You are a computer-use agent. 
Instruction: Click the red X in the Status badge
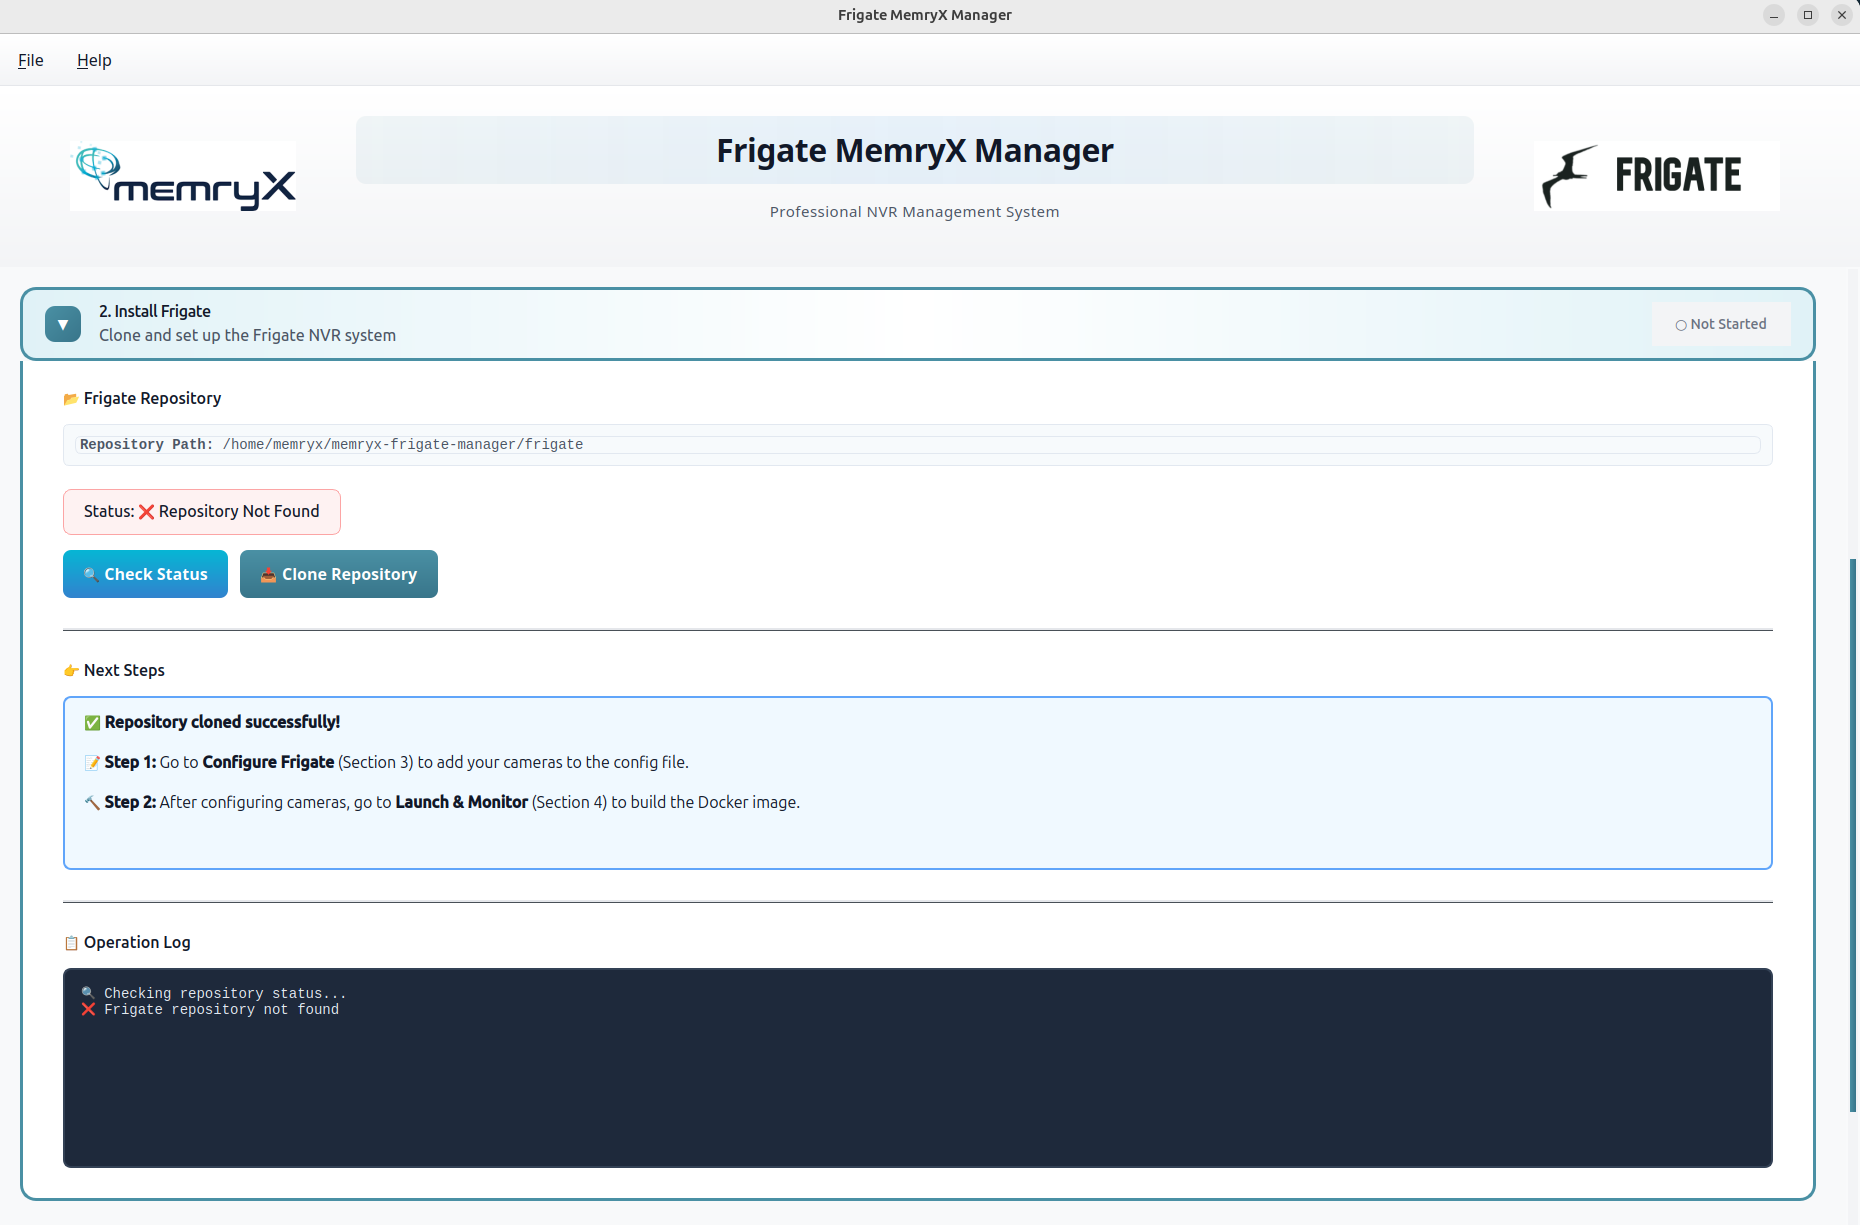pyautogui.click(x=146, y=512)
